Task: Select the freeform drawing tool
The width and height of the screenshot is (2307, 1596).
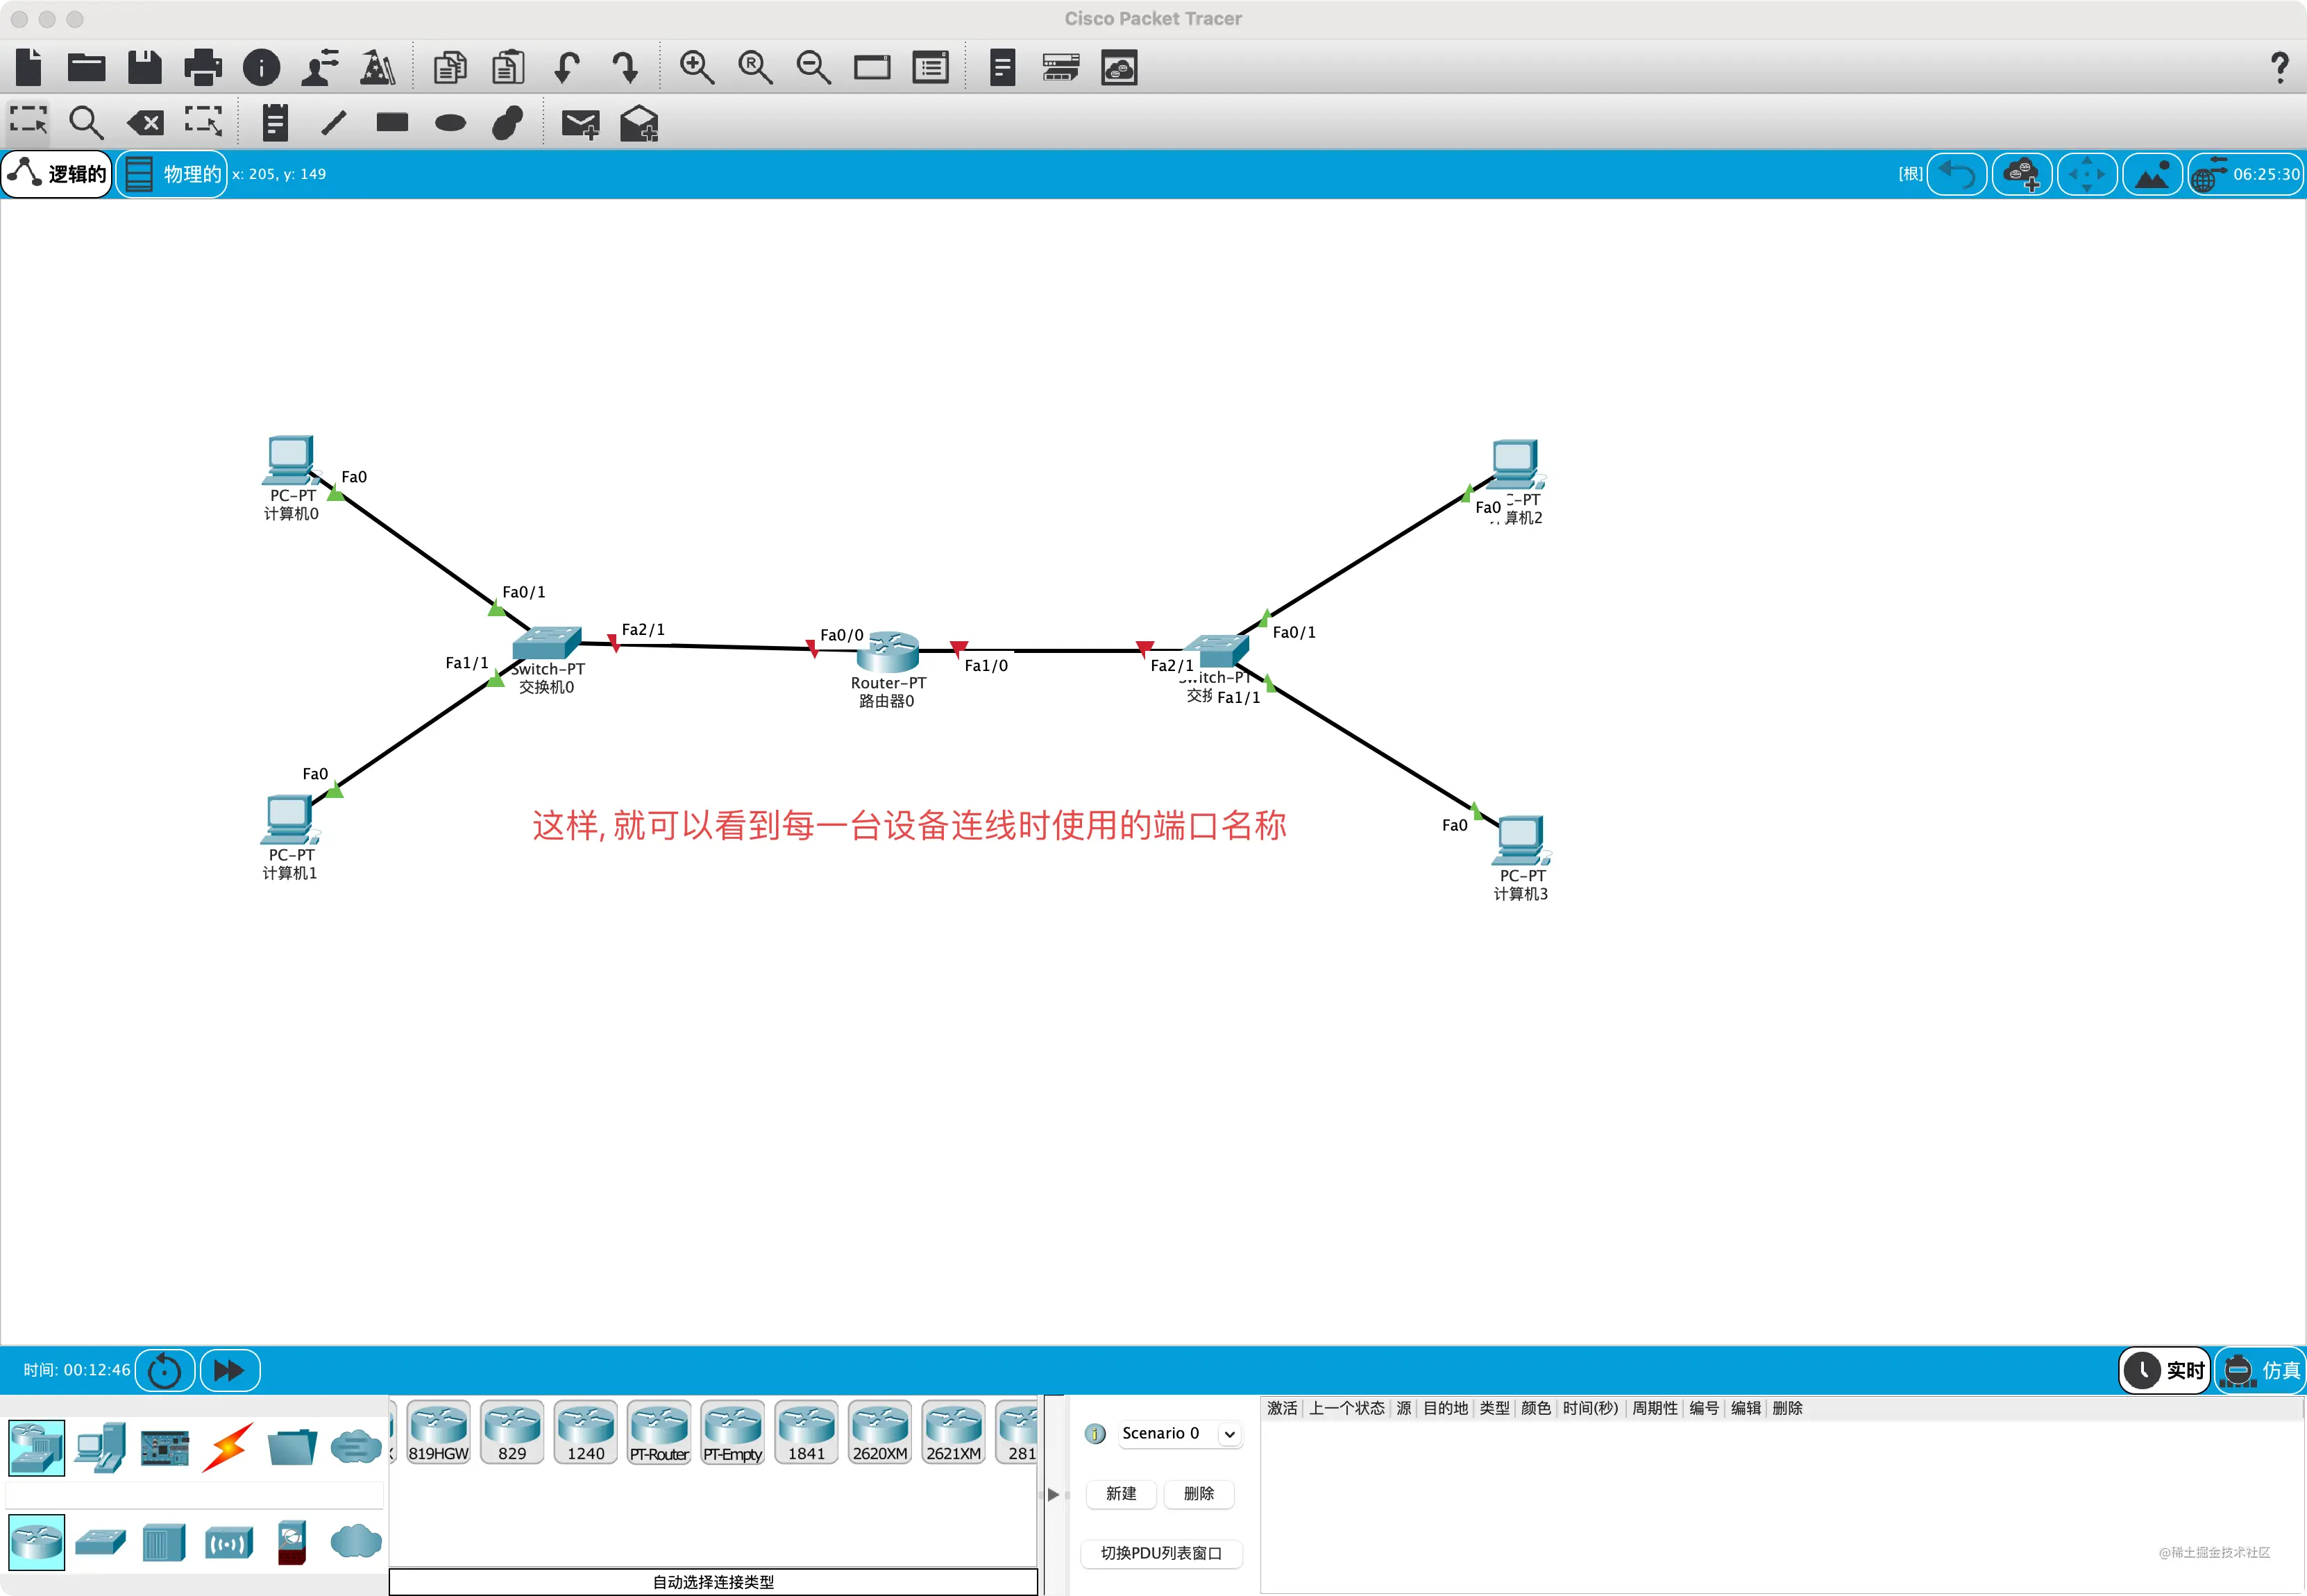Action: [x=508, y=123]
